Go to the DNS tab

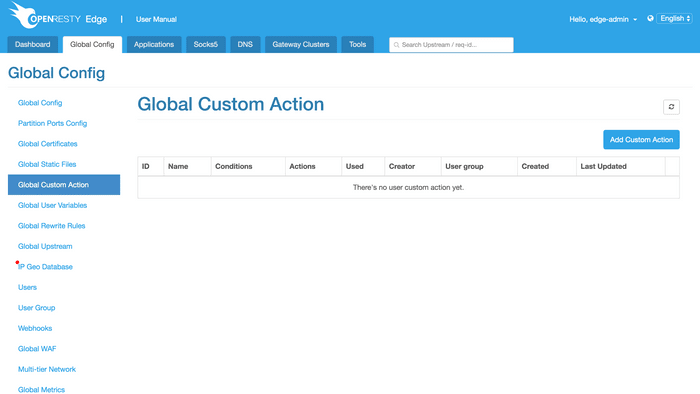tap(245, 45)
